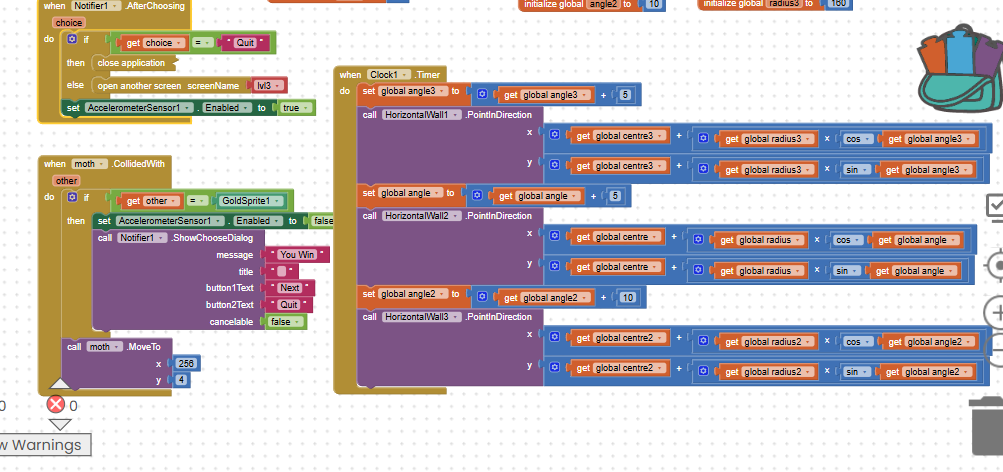1003x472 pixels.
Task: Click the center workspace target icon
Action: click(x=994, y=265)
